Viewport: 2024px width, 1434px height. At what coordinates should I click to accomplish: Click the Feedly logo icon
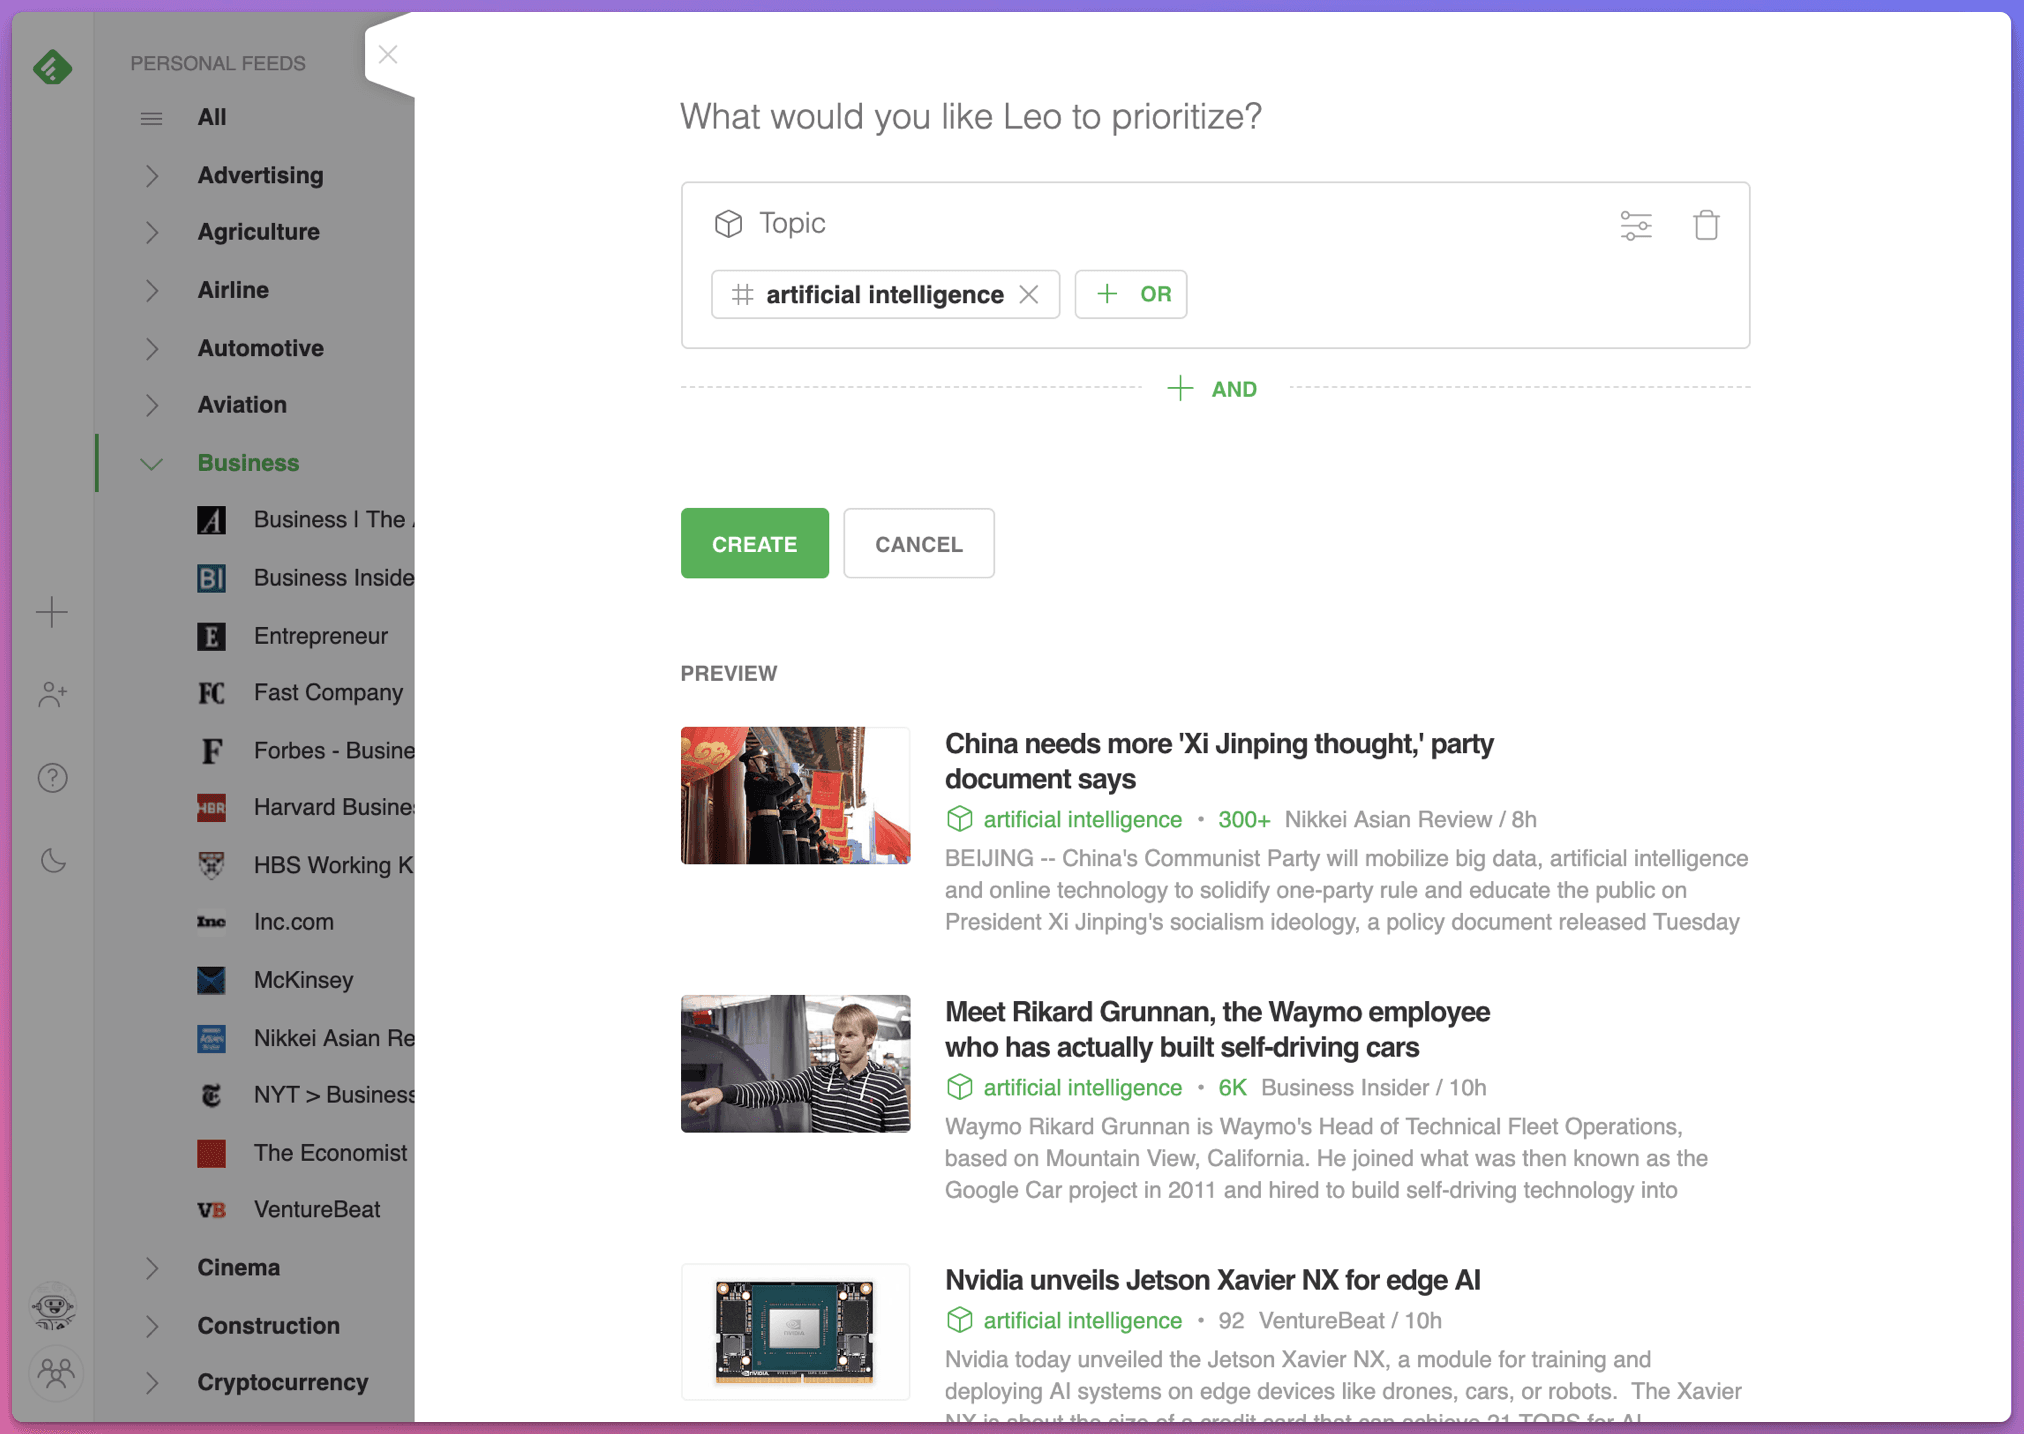[x=52, y=67]
